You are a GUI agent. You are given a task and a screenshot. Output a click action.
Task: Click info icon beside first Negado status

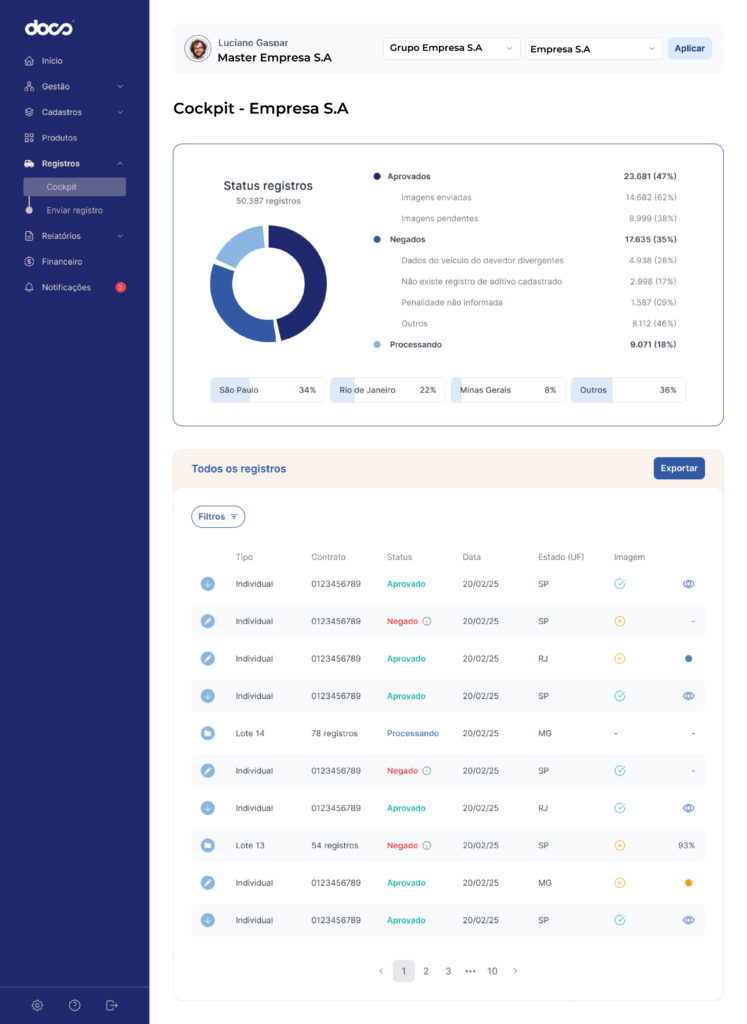point(427,621)
